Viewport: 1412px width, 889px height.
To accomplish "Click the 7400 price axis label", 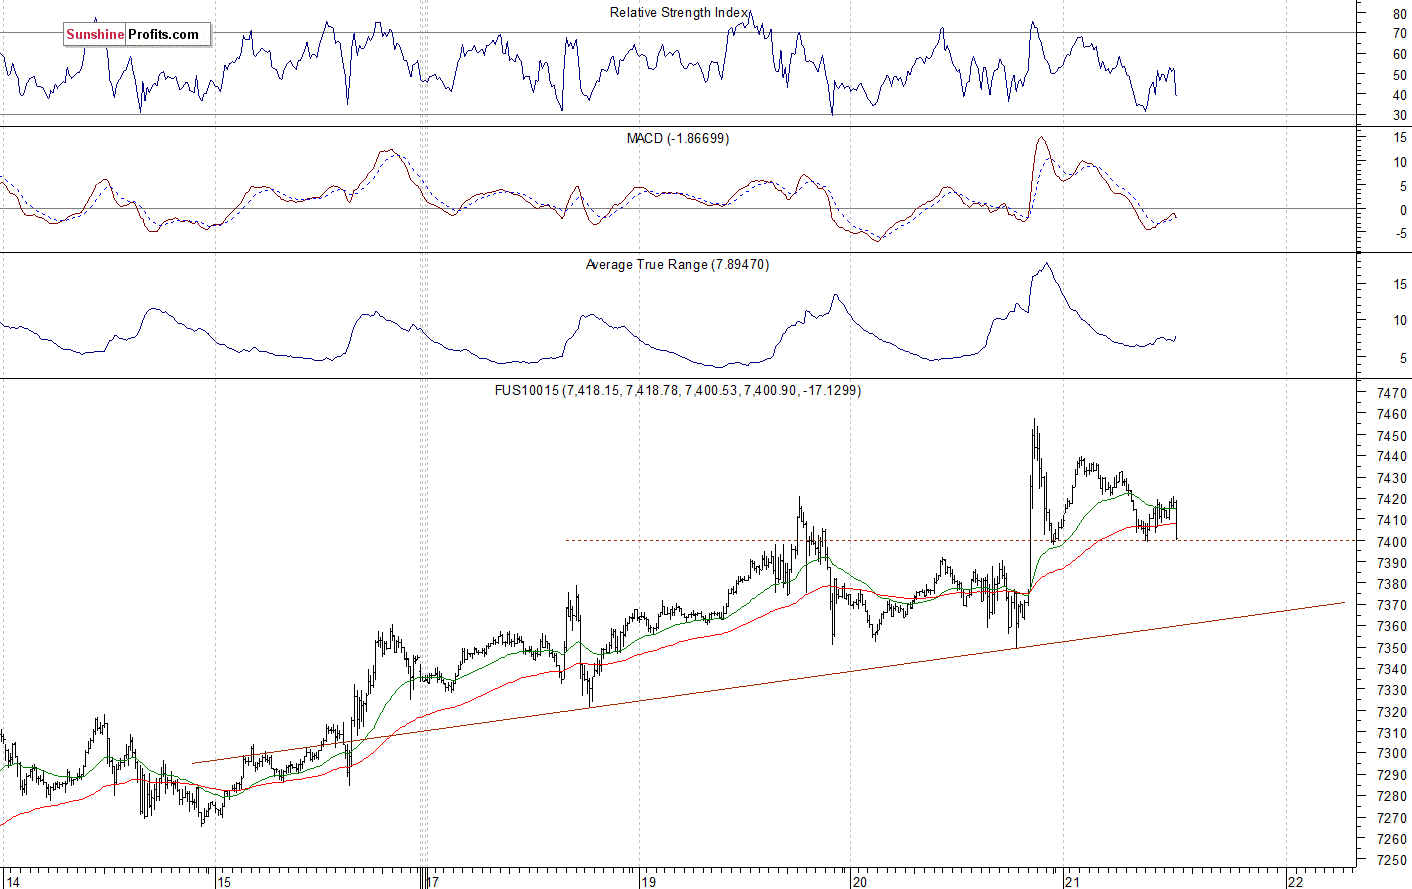I will point(1392,542).
